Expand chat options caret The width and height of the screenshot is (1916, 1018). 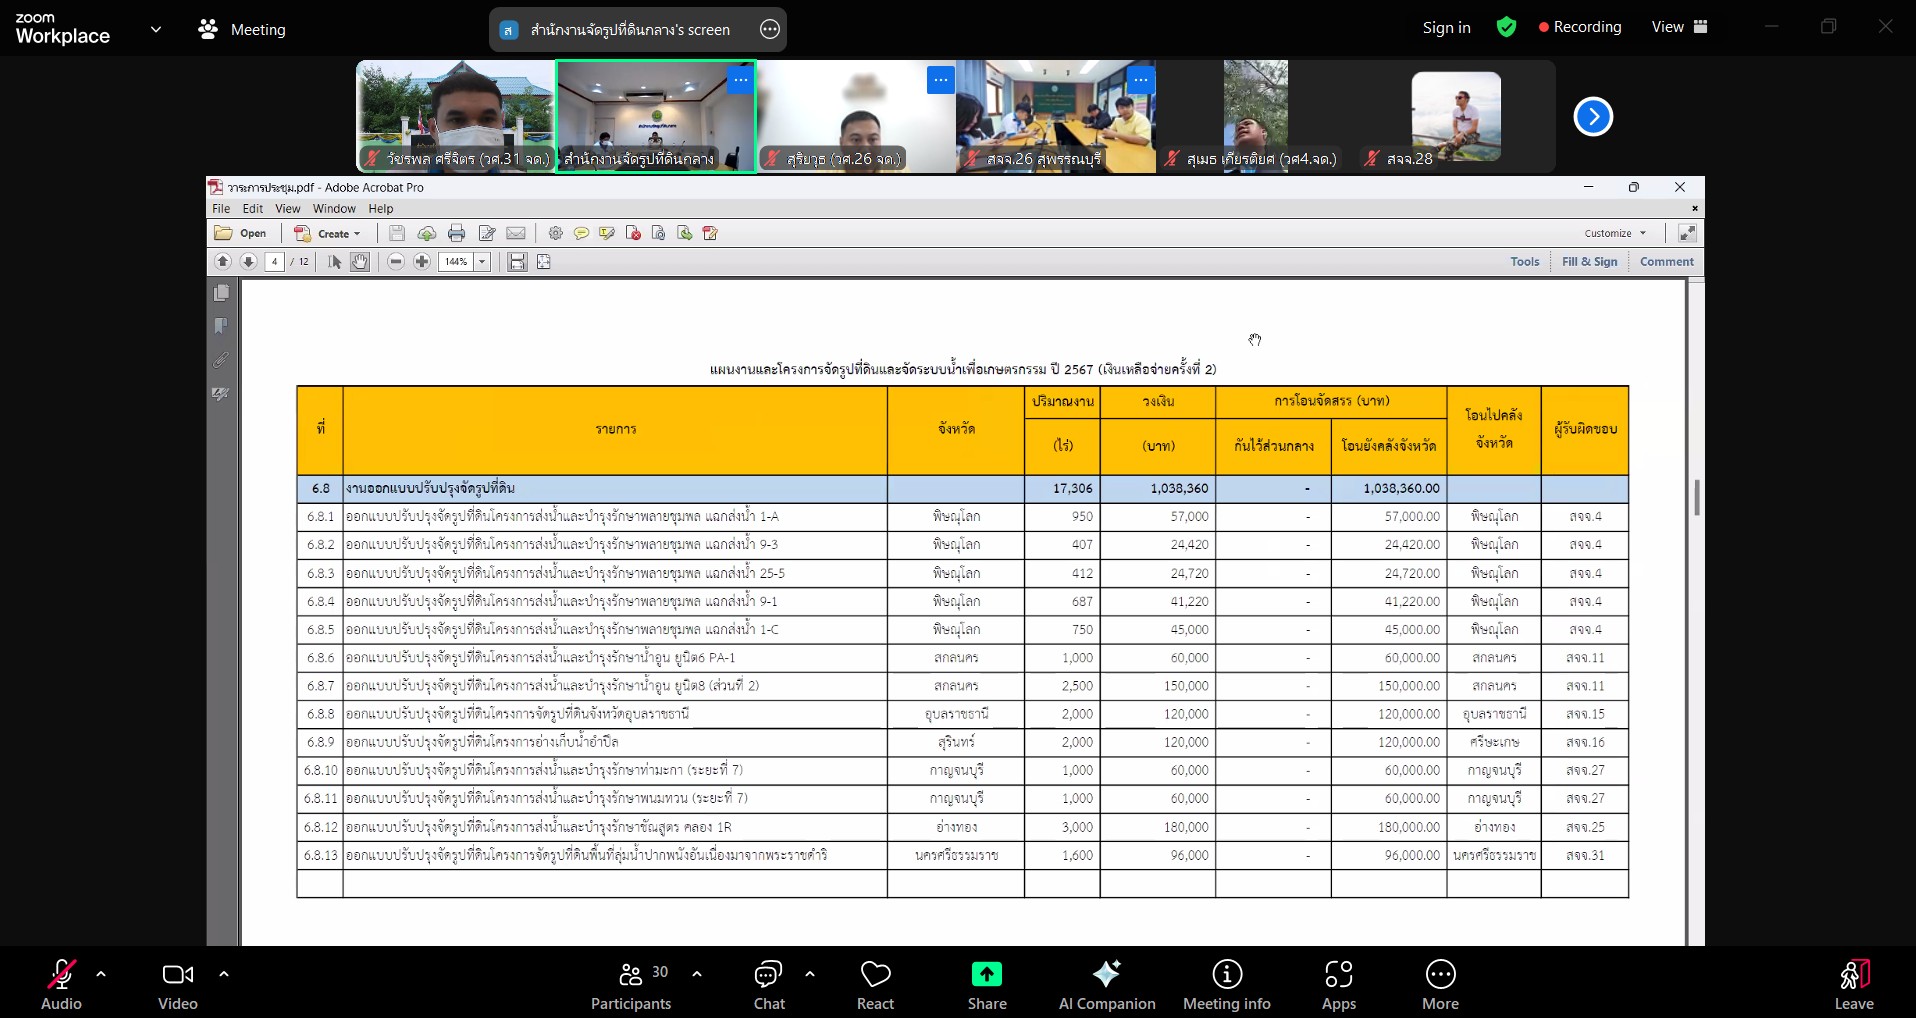tap(810, 973)
